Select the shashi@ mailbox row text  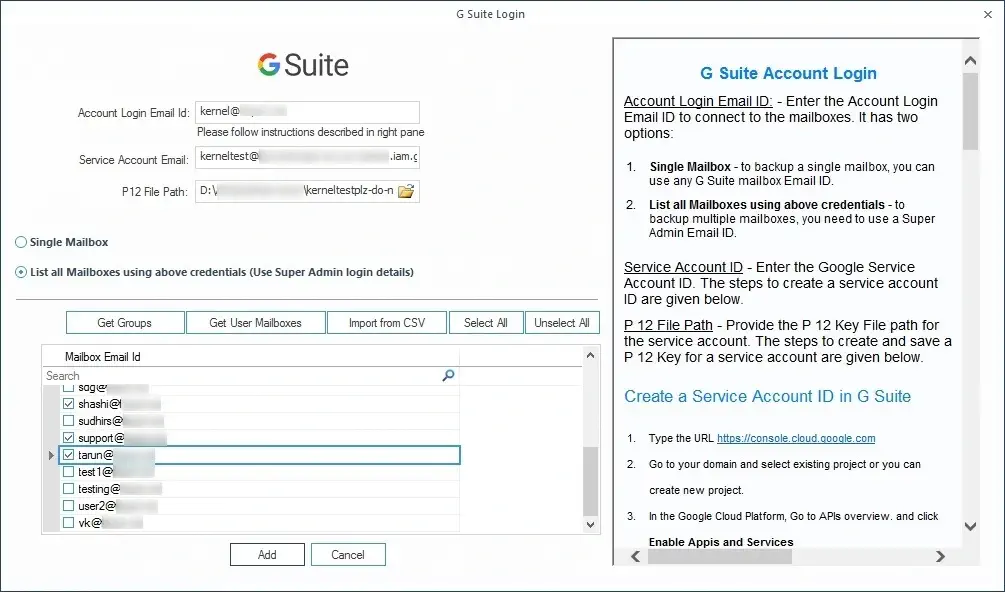(x=99, y=404)
